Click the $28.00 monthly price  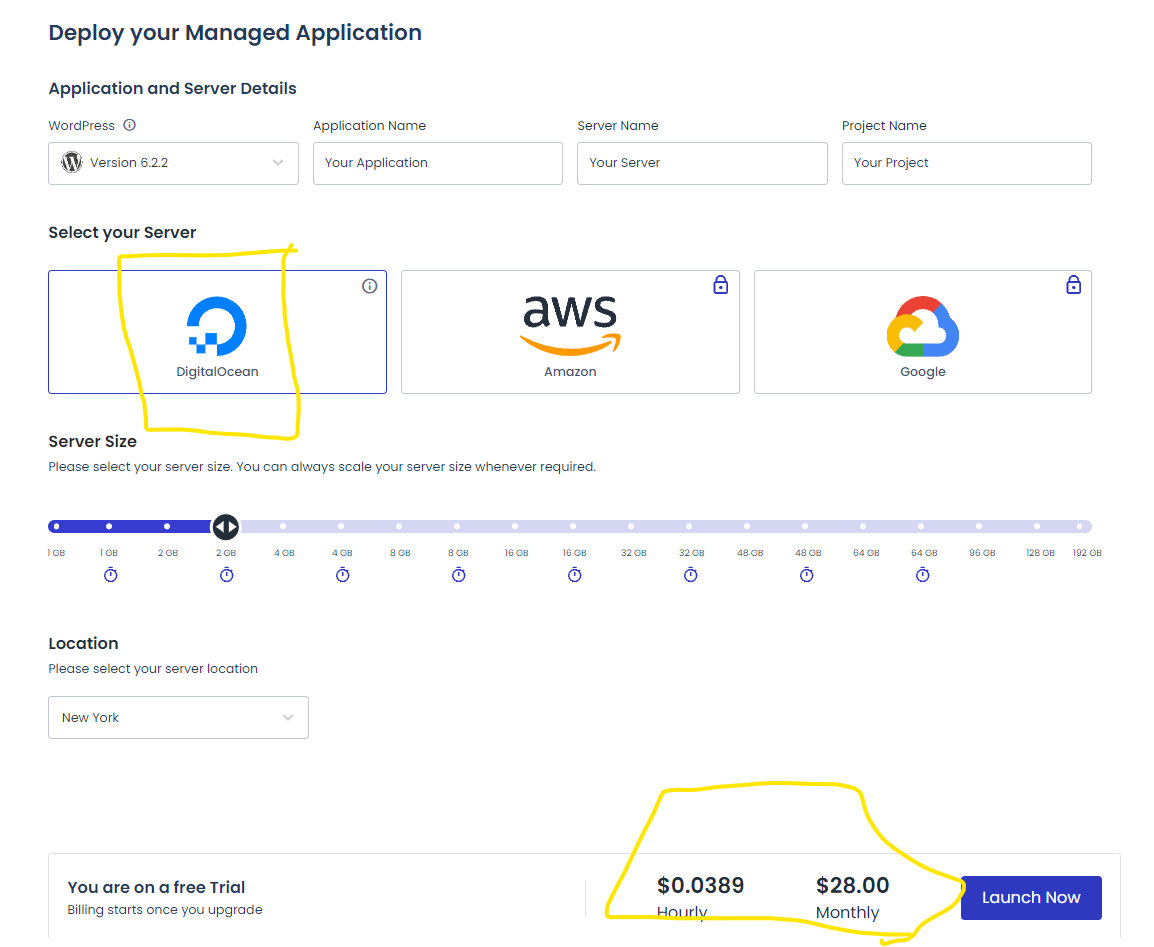coord(852,885)
